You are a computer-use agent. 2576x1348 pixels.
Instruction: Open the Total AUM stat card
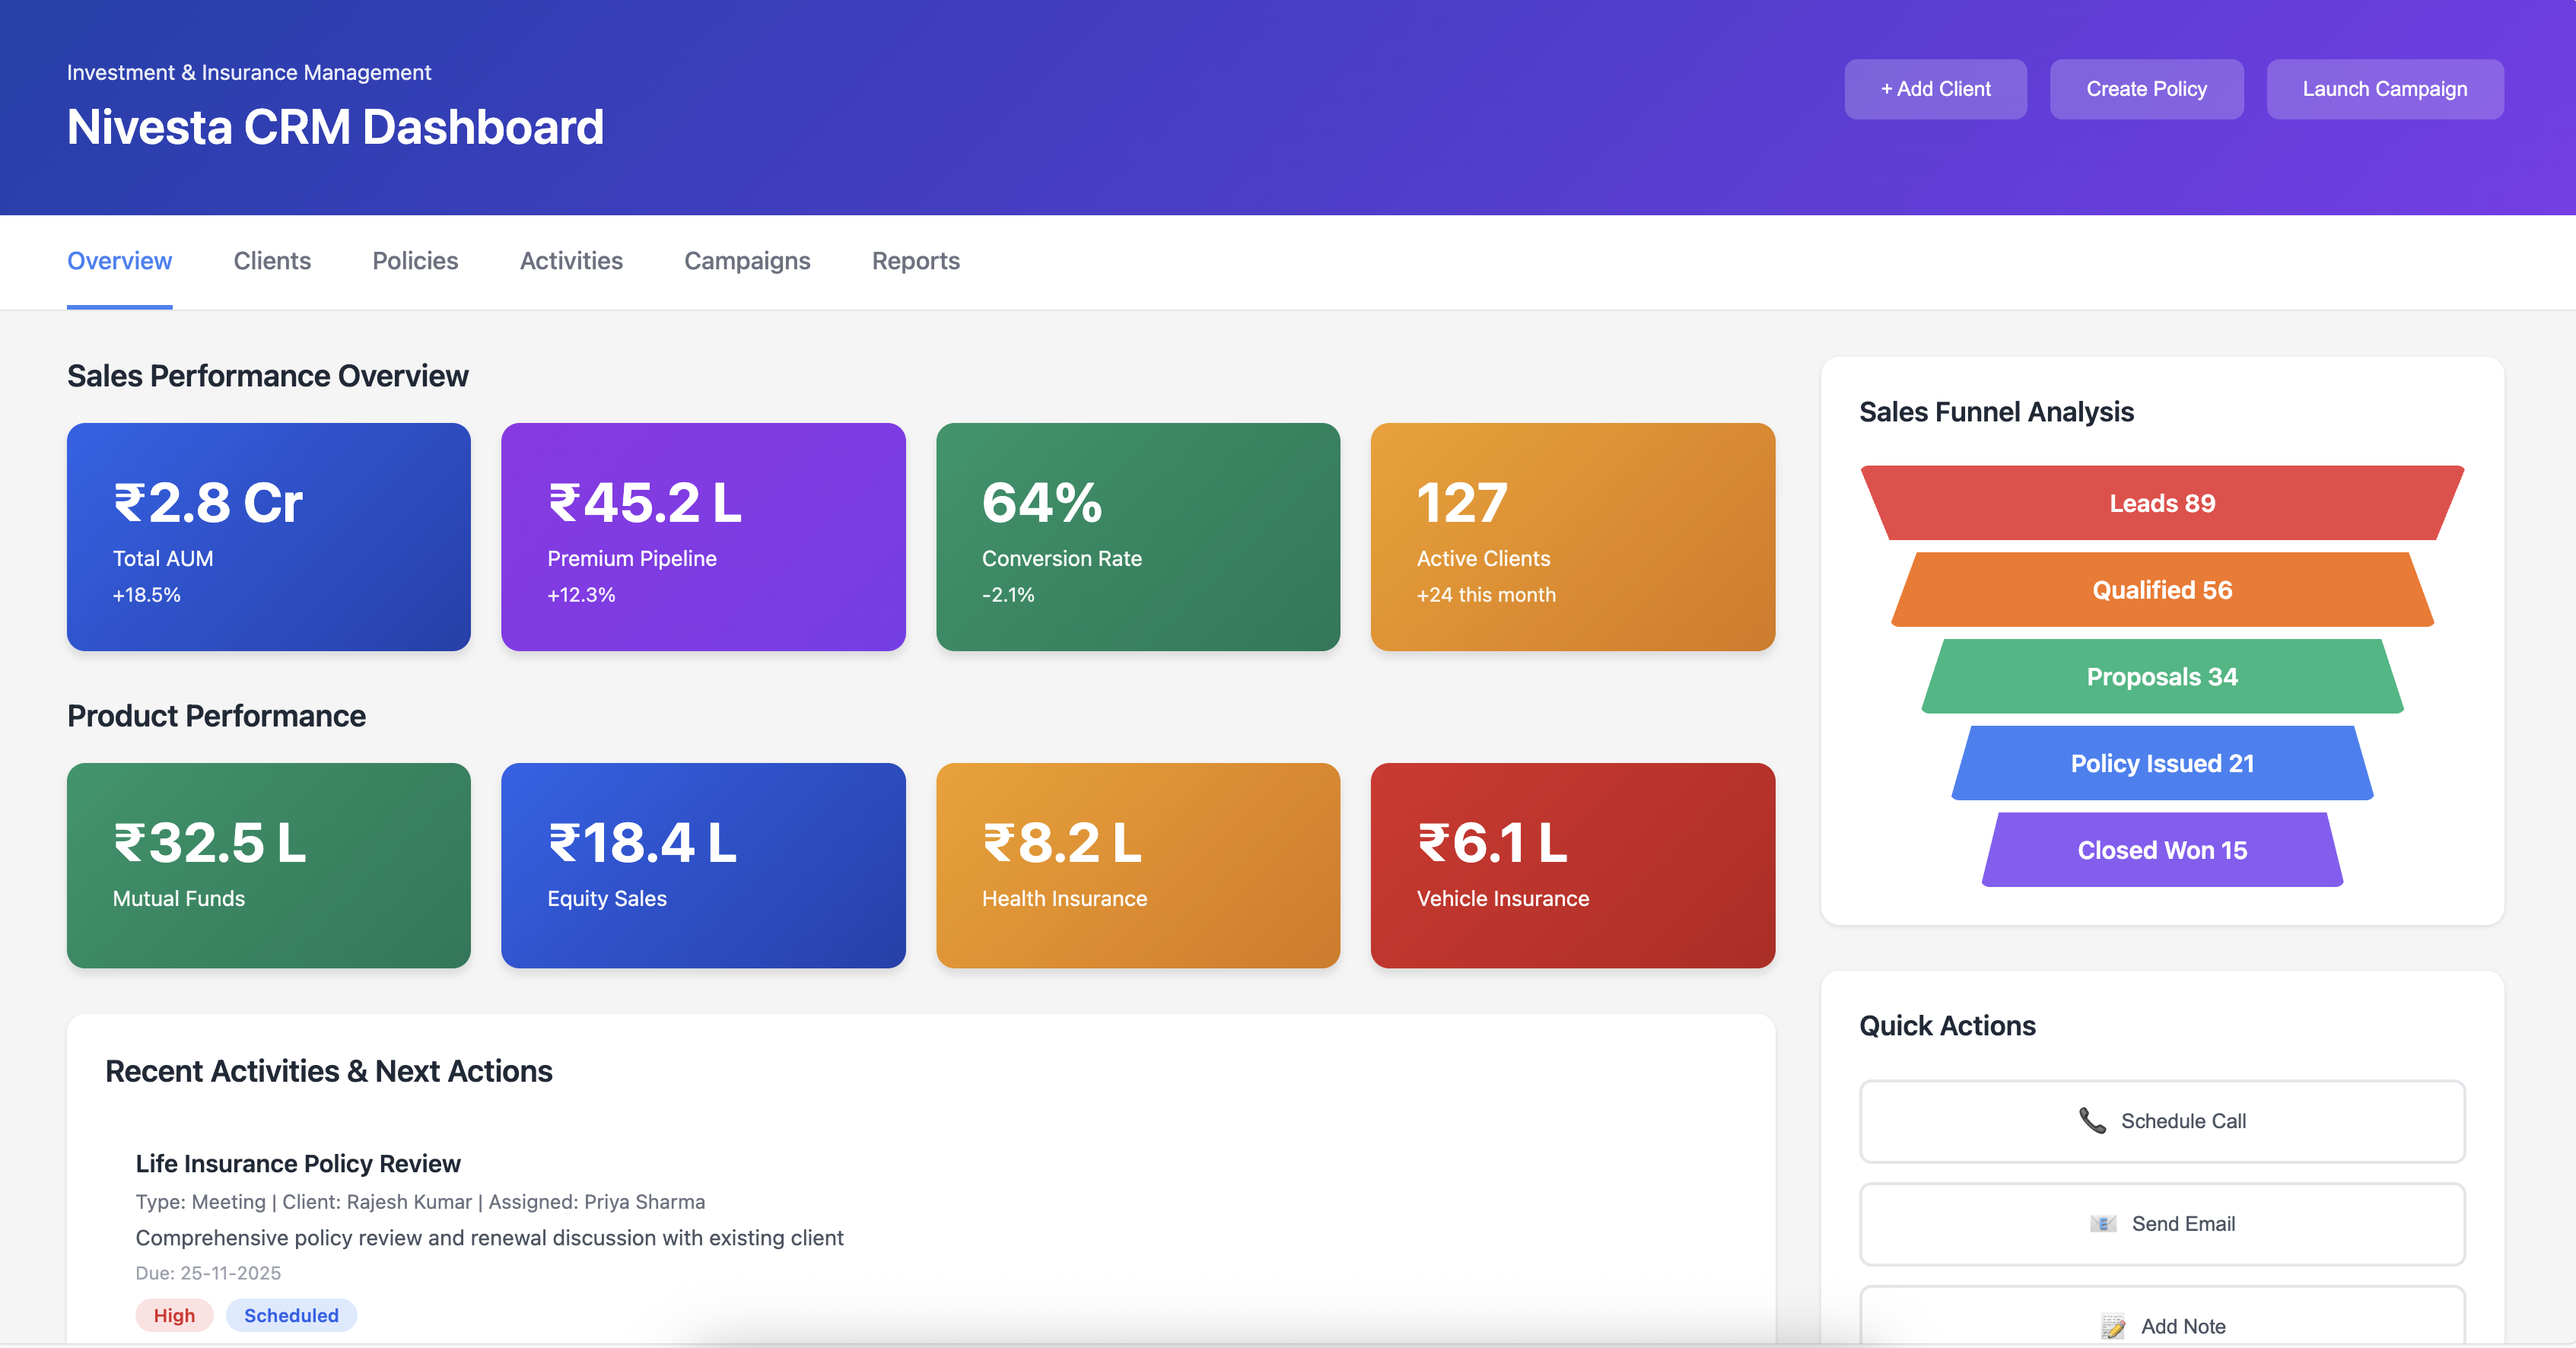(x=268, y=537)
